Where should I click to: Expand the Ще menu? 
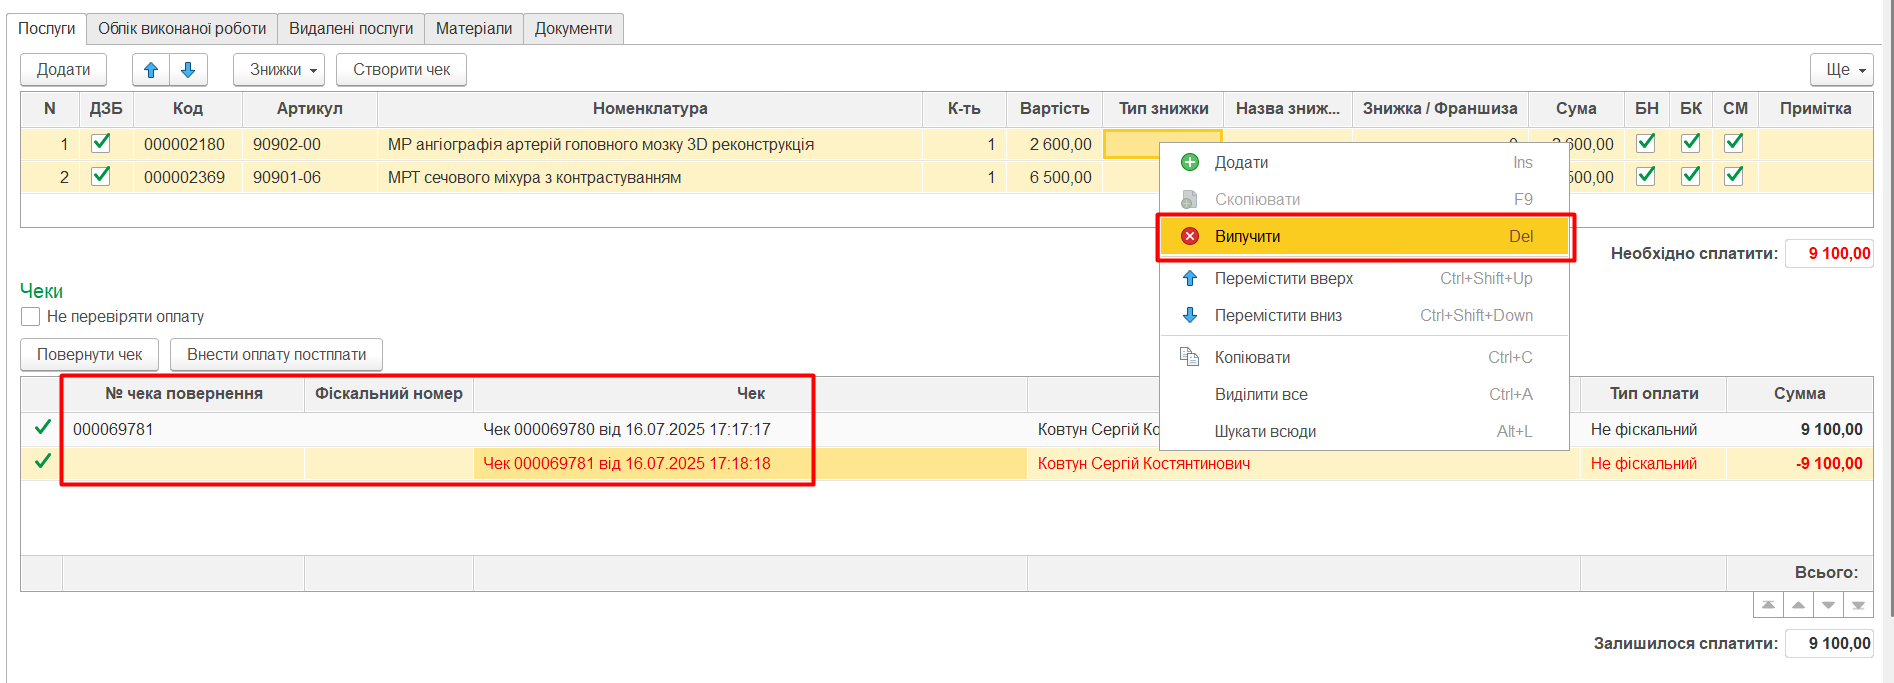click(x=1841, y=70)
